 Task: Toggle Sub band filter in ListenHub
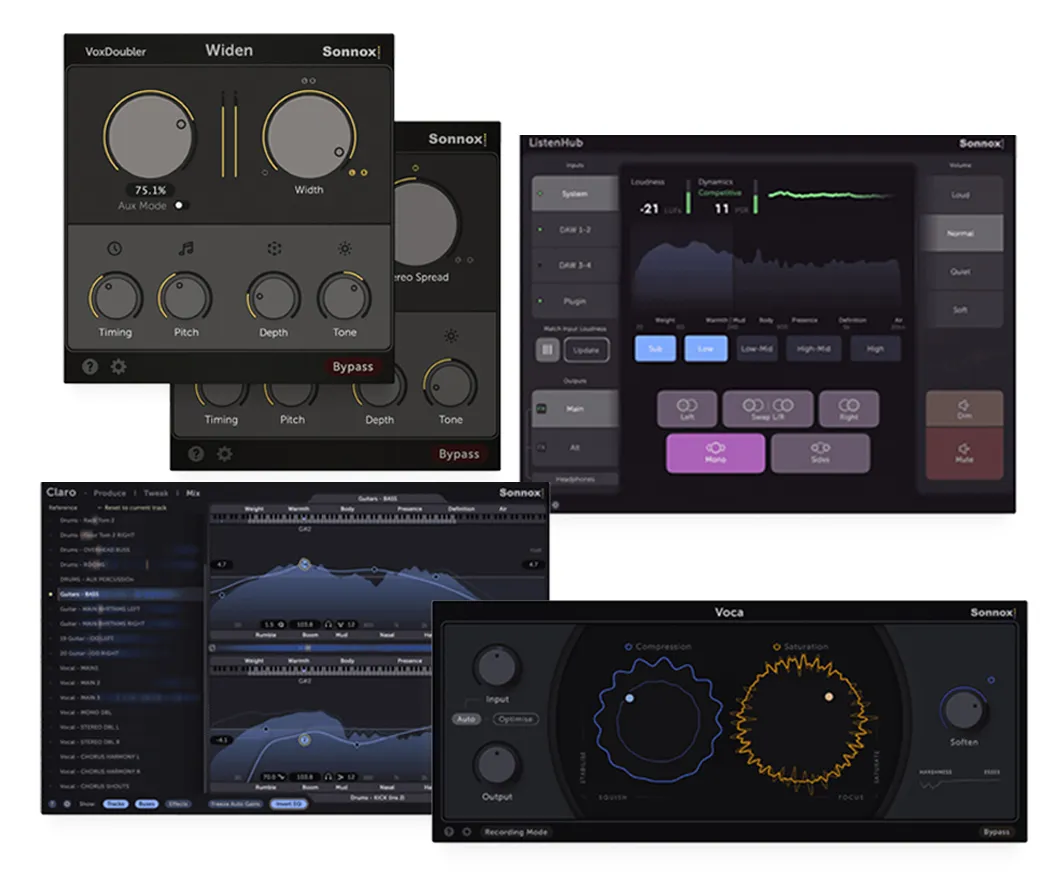point(655,348)
